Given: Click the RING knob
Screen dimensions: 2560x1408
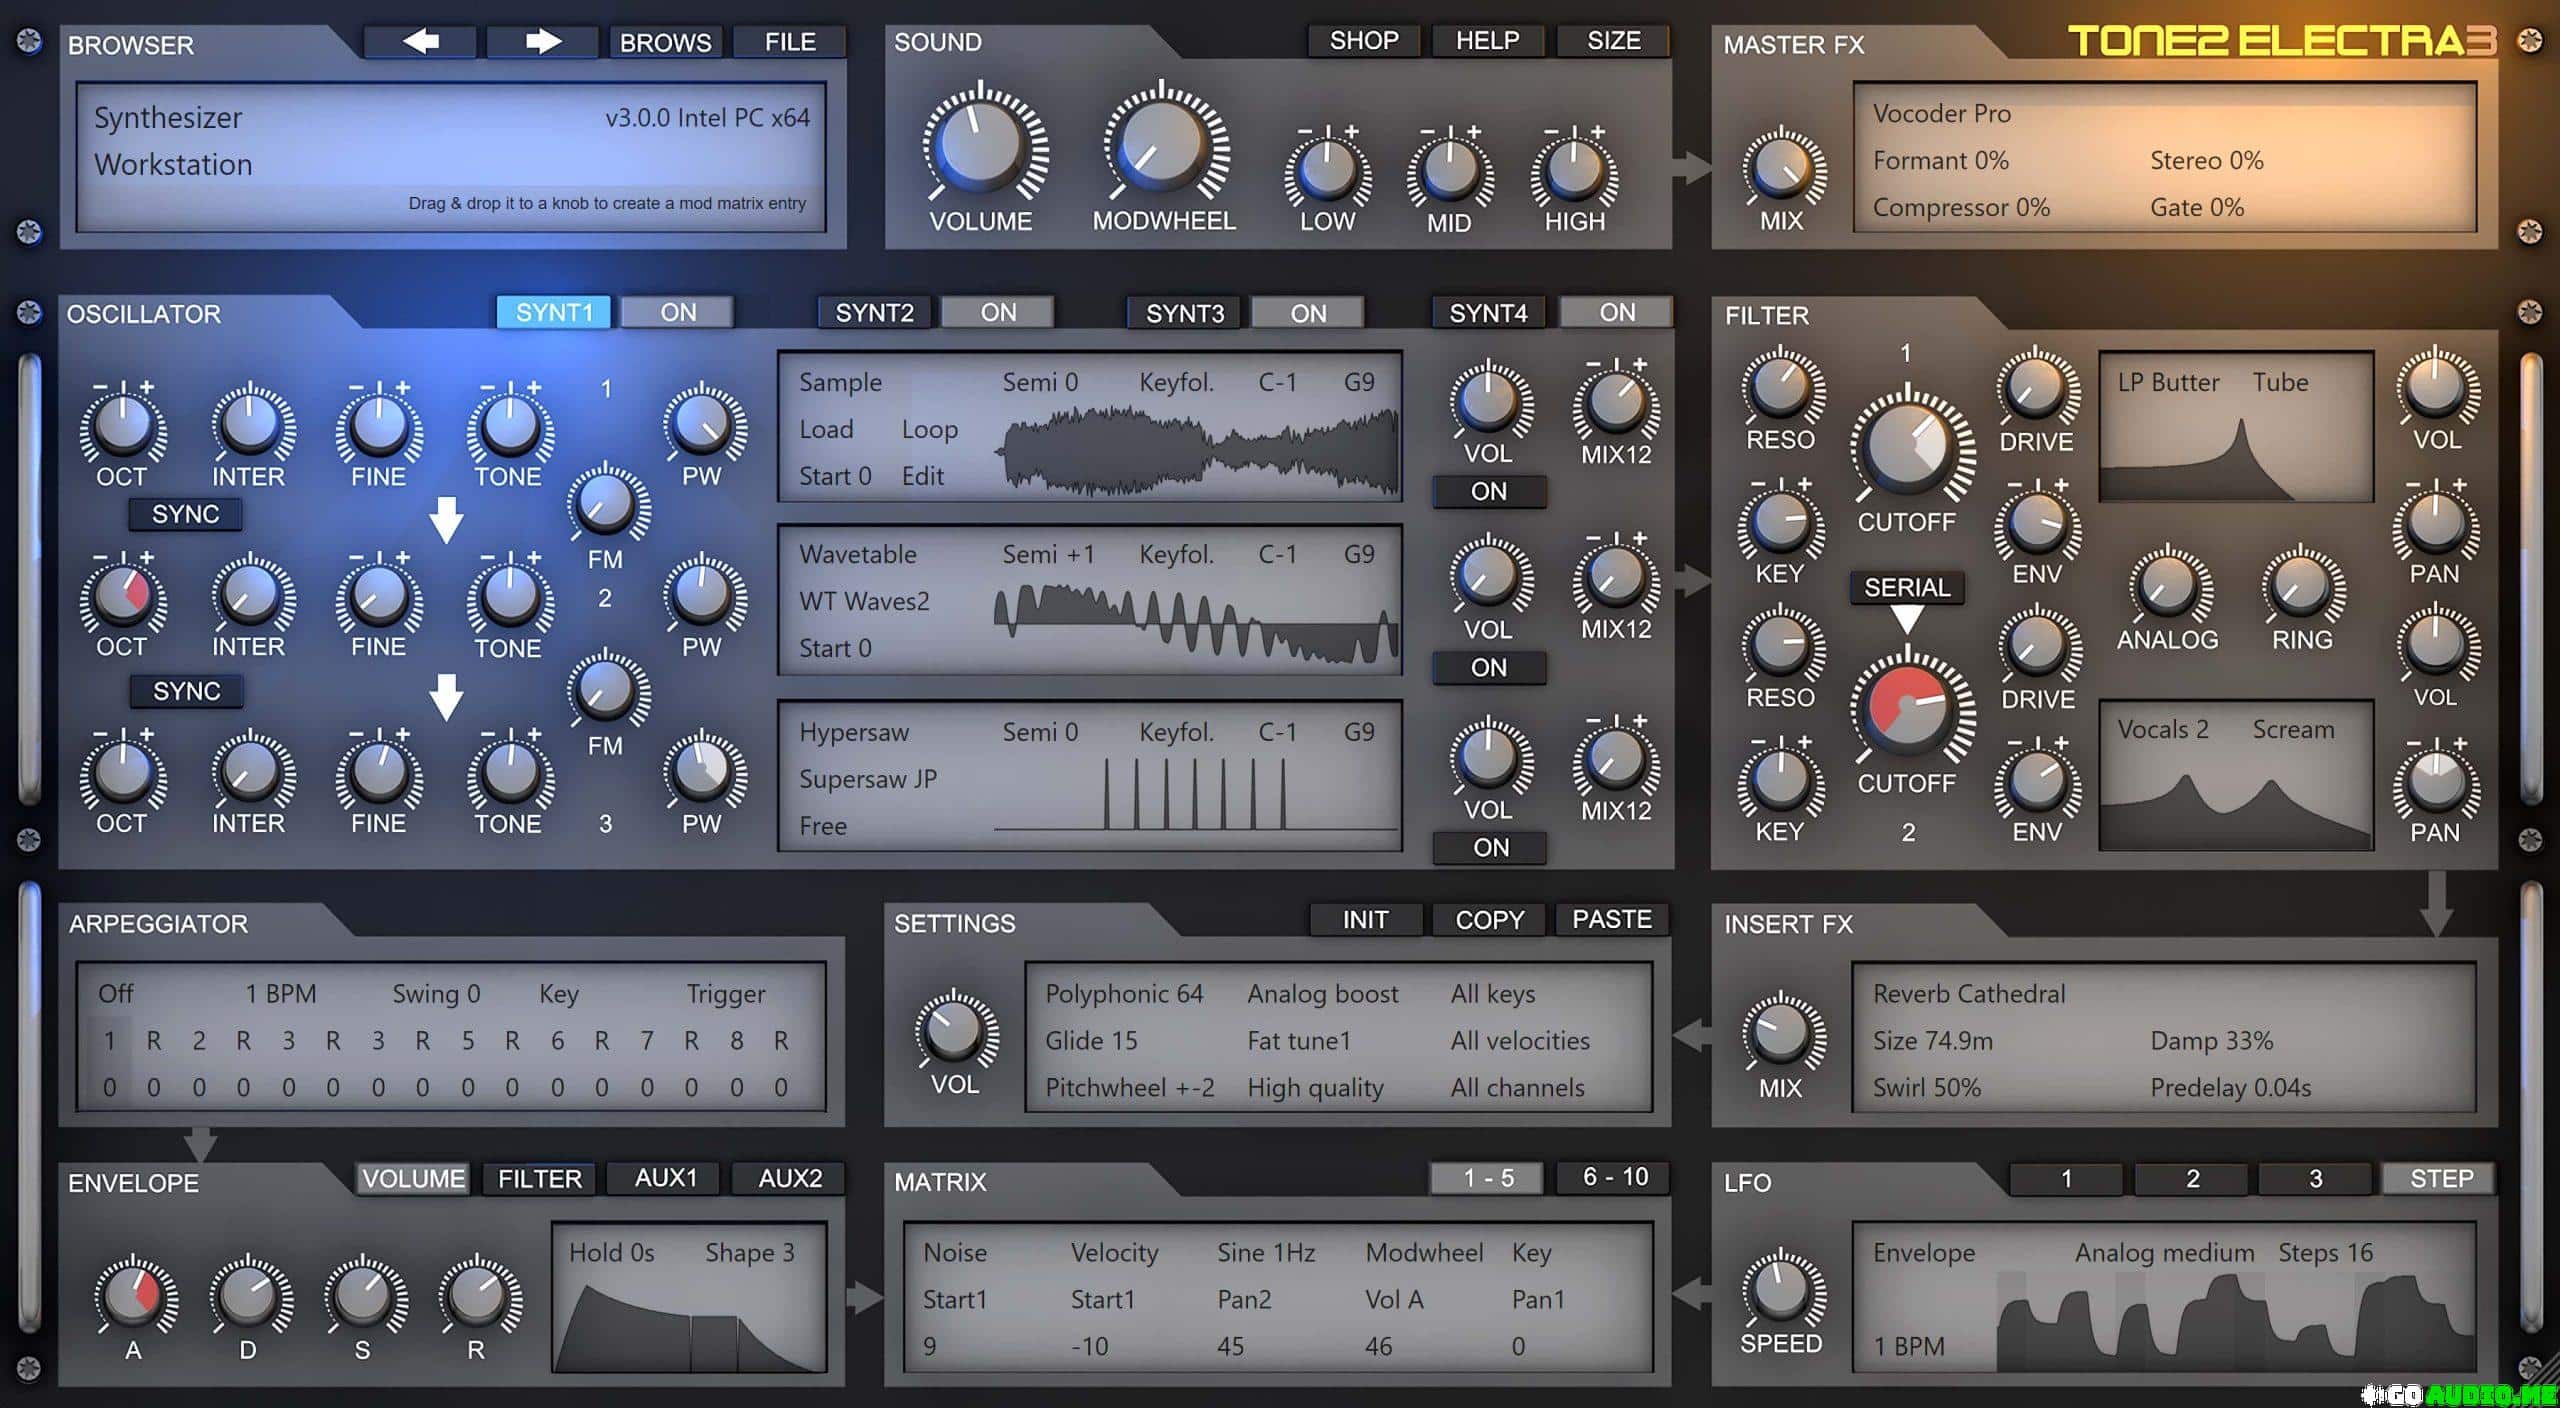Looking at the screenshot, I should [x=2301, y=587].
